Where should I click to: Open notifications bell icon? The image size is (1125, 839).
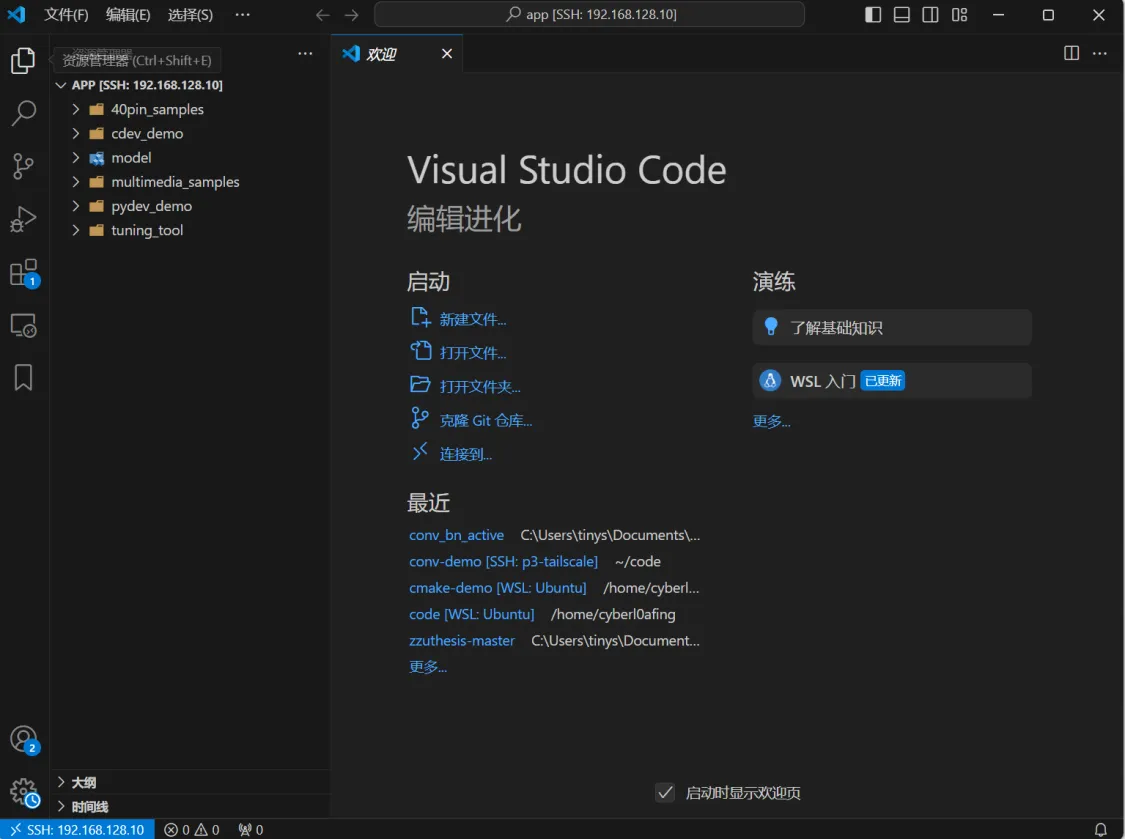[1100, 830]
